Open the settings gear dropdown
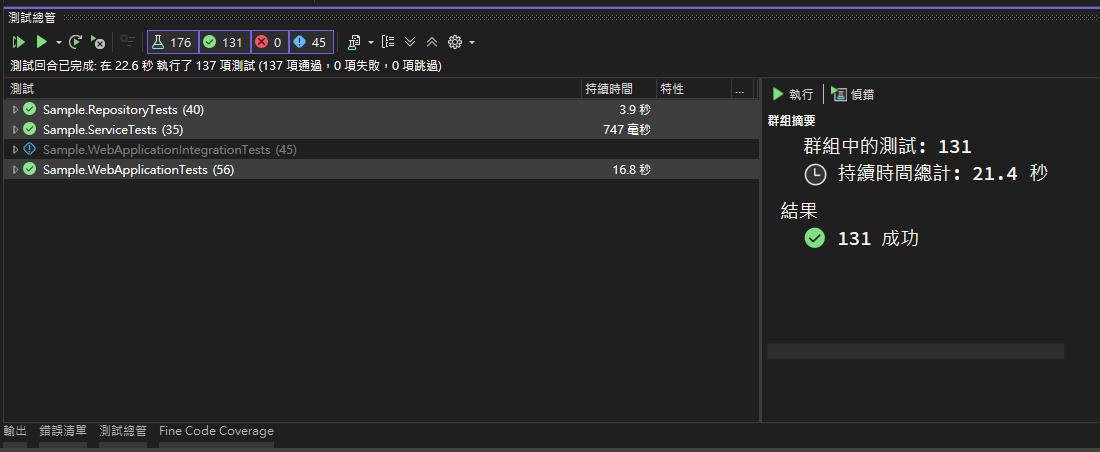 coord(460,42)
